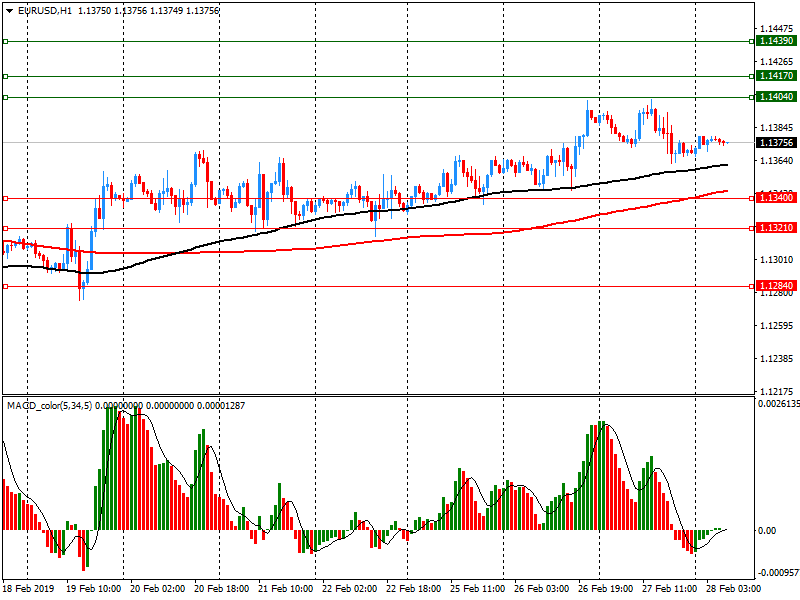This screenshot has width=800, height=600.
Task: Click left handle of 1.12840 line
Action: 5,286
